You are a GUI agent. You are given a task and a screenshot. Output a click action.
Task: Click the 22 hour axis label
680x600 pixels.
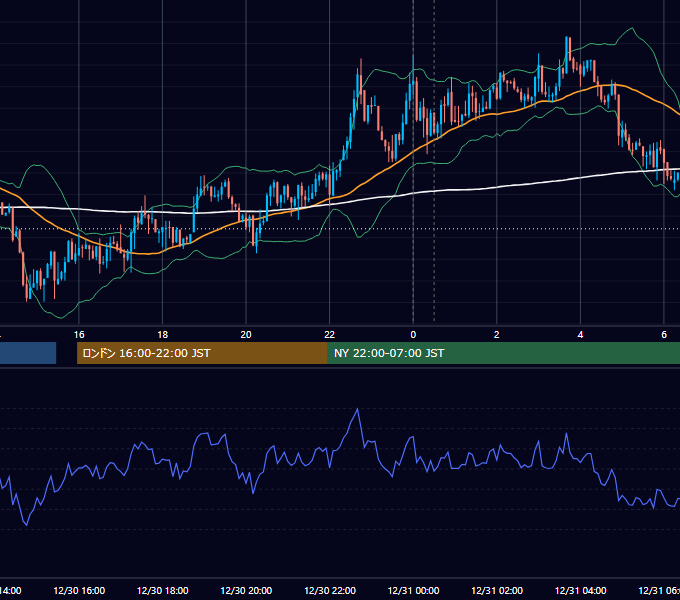point(330,335)
